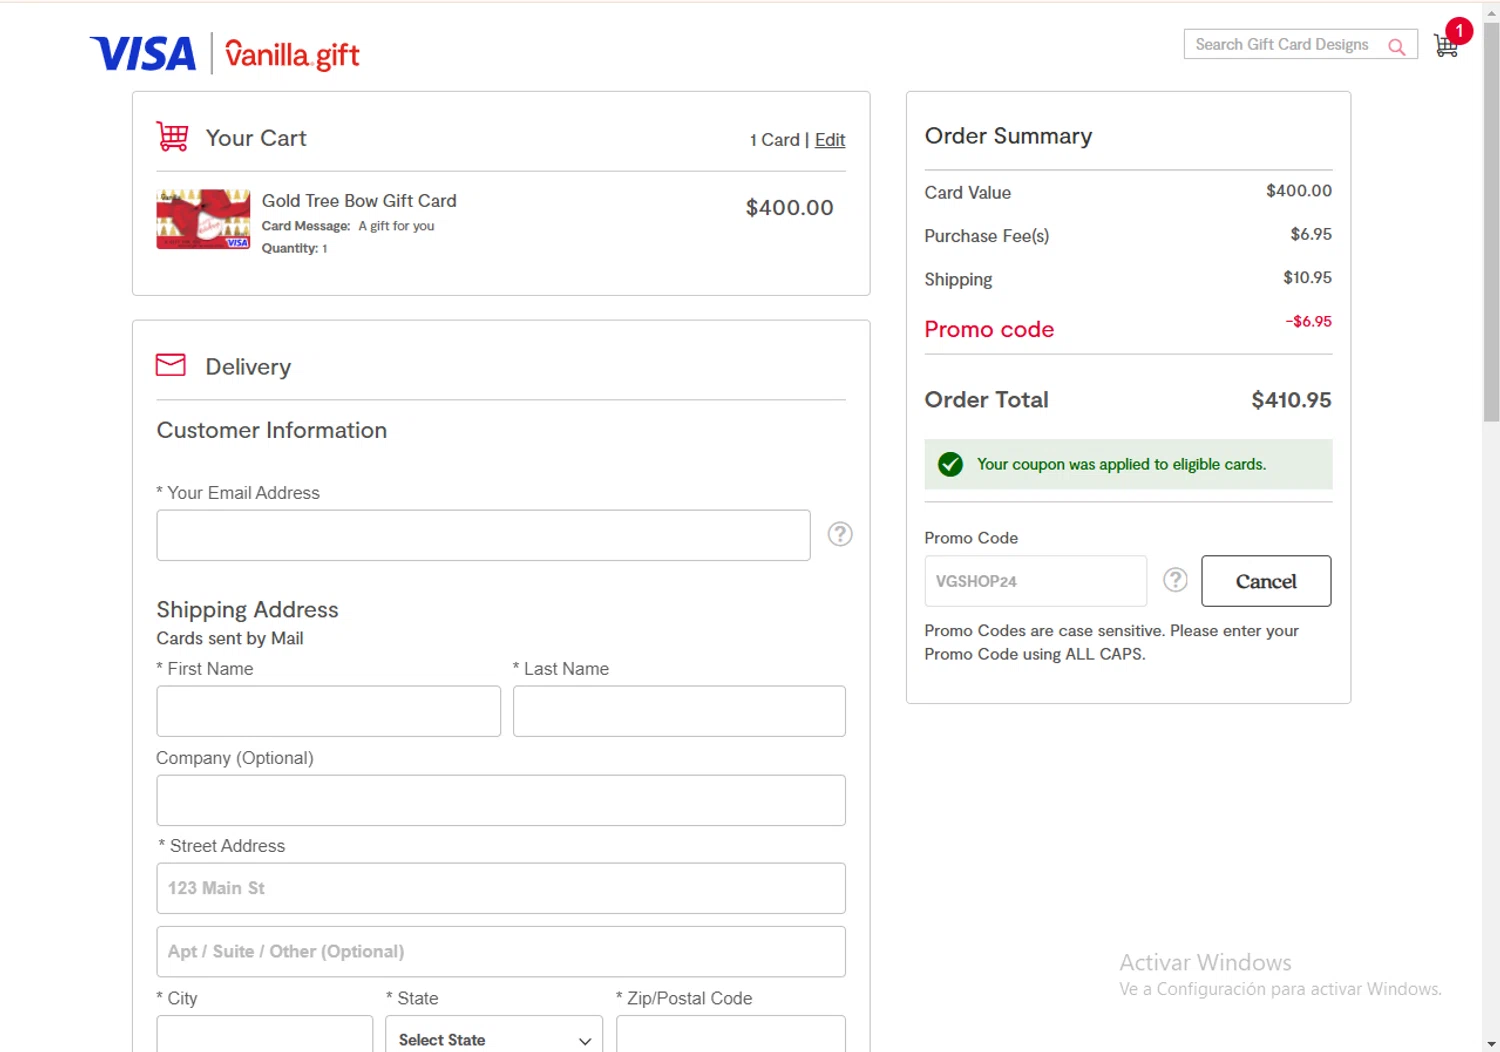Image resolution: width=1500 pixels, height=1052 pixels.
Task: Click the email address help icon
Action: click(840, 534)
